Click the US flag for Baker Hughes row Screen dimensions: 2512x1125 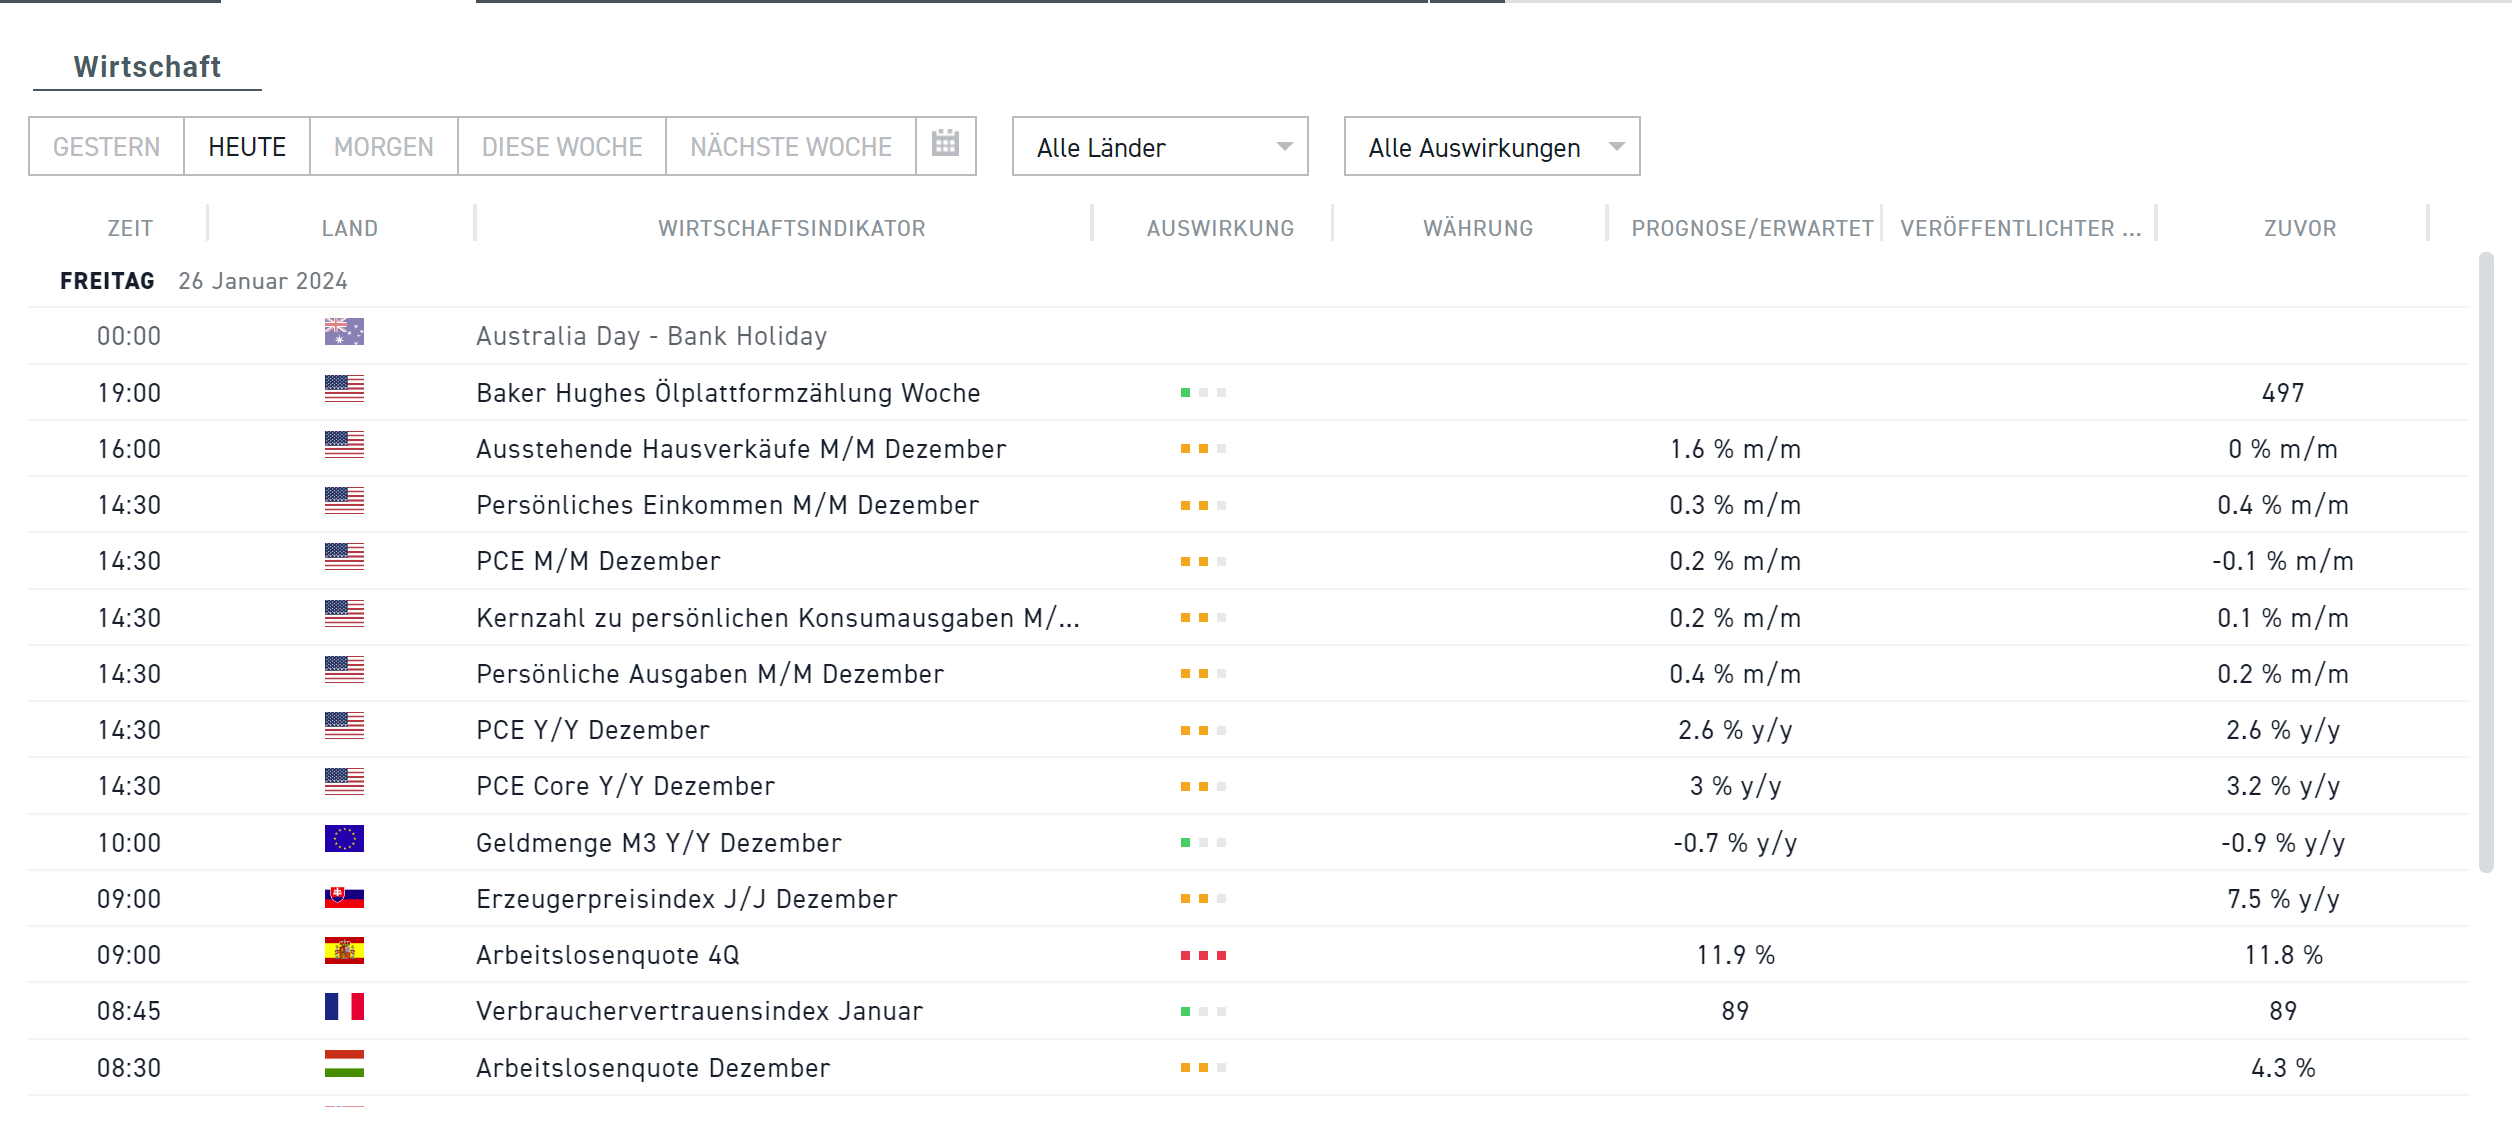click(344, 389)
